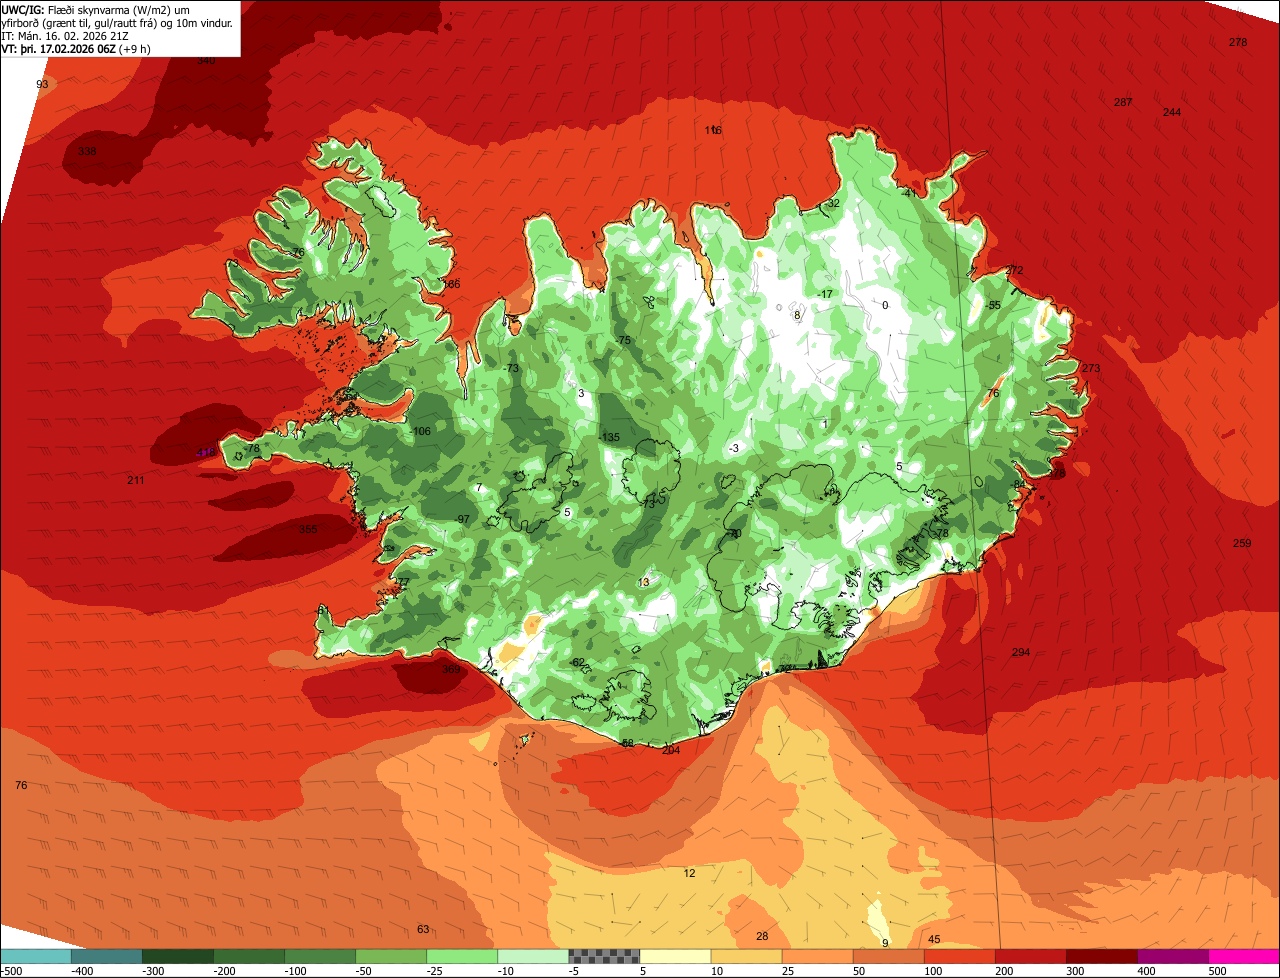The height and width of the screenshot is (978, 1280).
Task: Click the -62 value in south Iceland
Action: tap(577, 662)
